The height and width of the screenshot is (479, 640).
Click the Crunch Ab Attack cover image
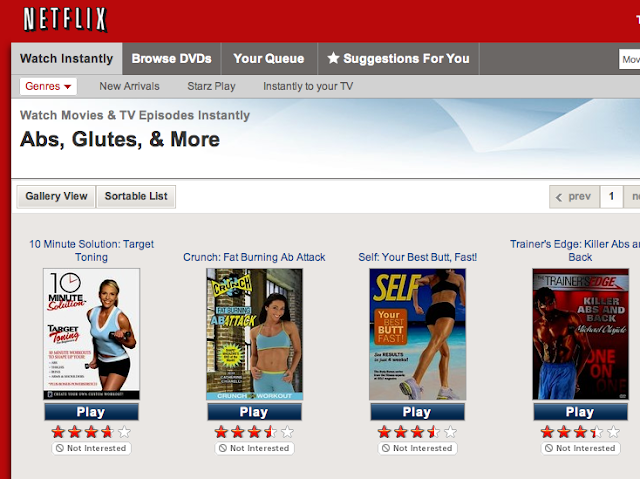pos(254,334)
